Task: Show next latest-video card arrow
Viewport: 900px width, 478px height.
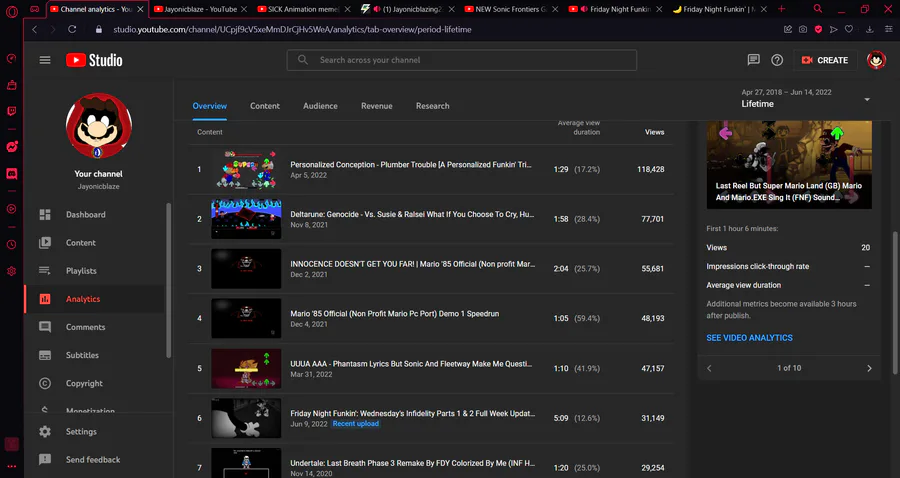Action: point(869,368)
